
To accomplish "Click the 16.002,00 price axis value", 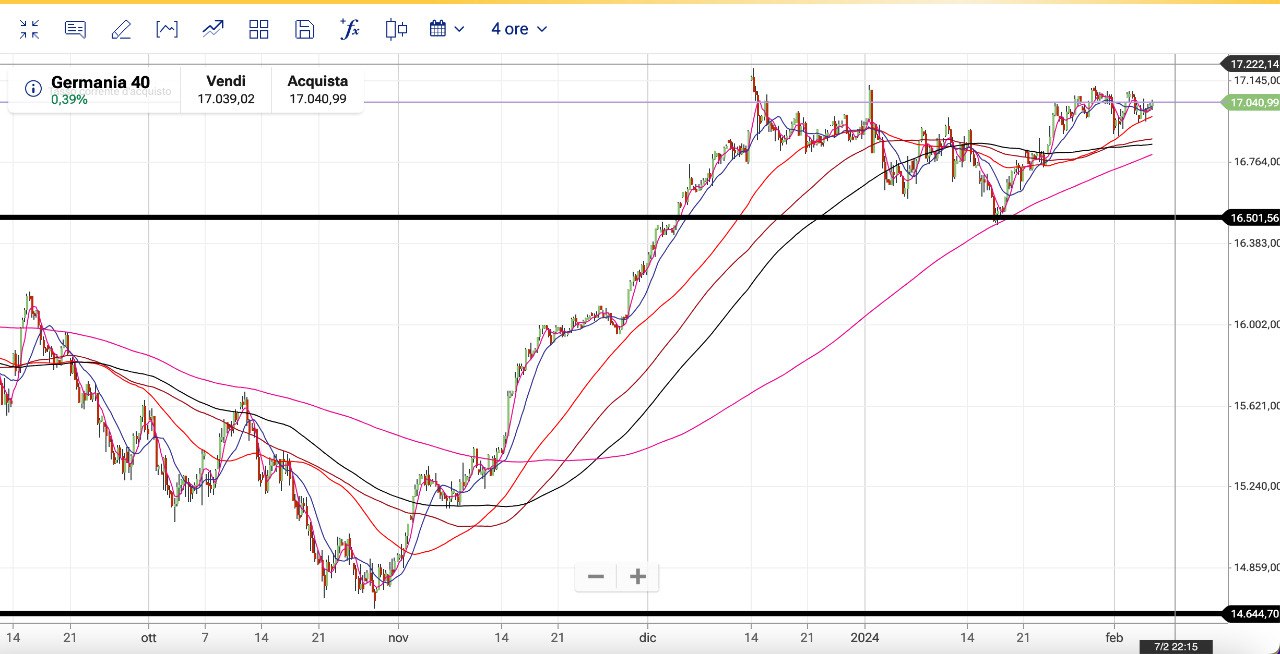I will click(x=1256, y=324).
